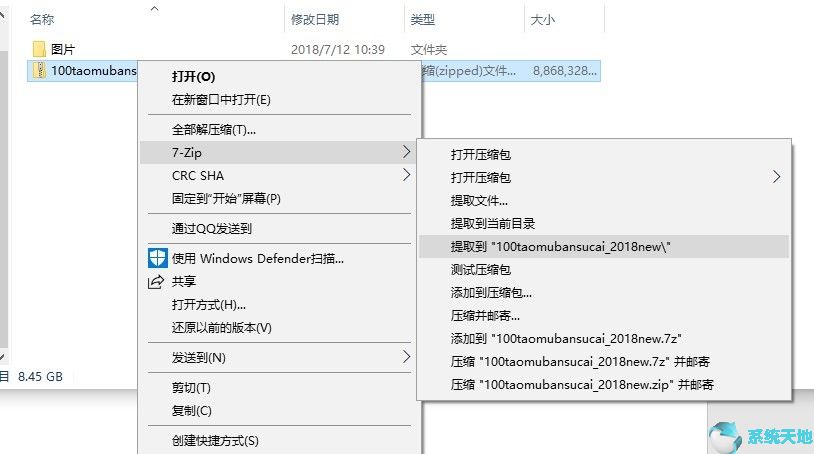This screenshot has width=814, height=454.
Task: Click 打开压缩包 entry with submenu arrow
Action: click(x=481, y=177)
